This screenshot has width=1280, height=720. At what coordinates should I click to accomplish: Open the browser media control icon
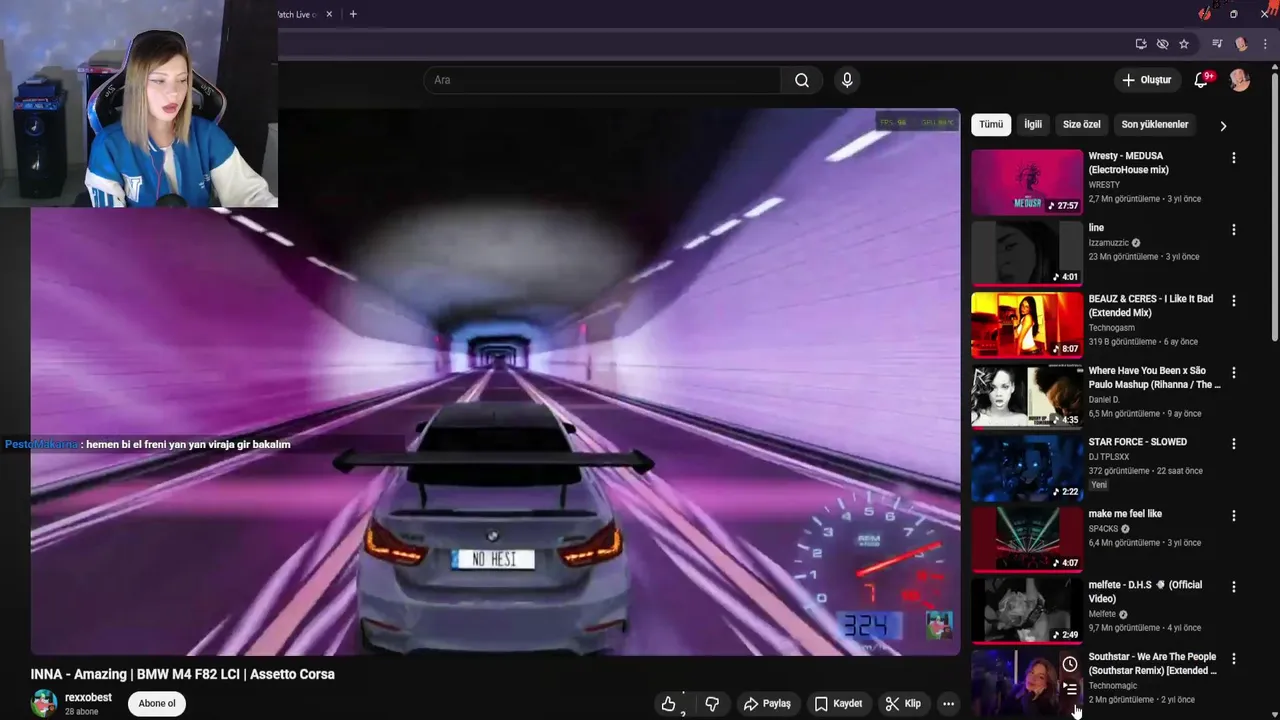pos(1217,44)
